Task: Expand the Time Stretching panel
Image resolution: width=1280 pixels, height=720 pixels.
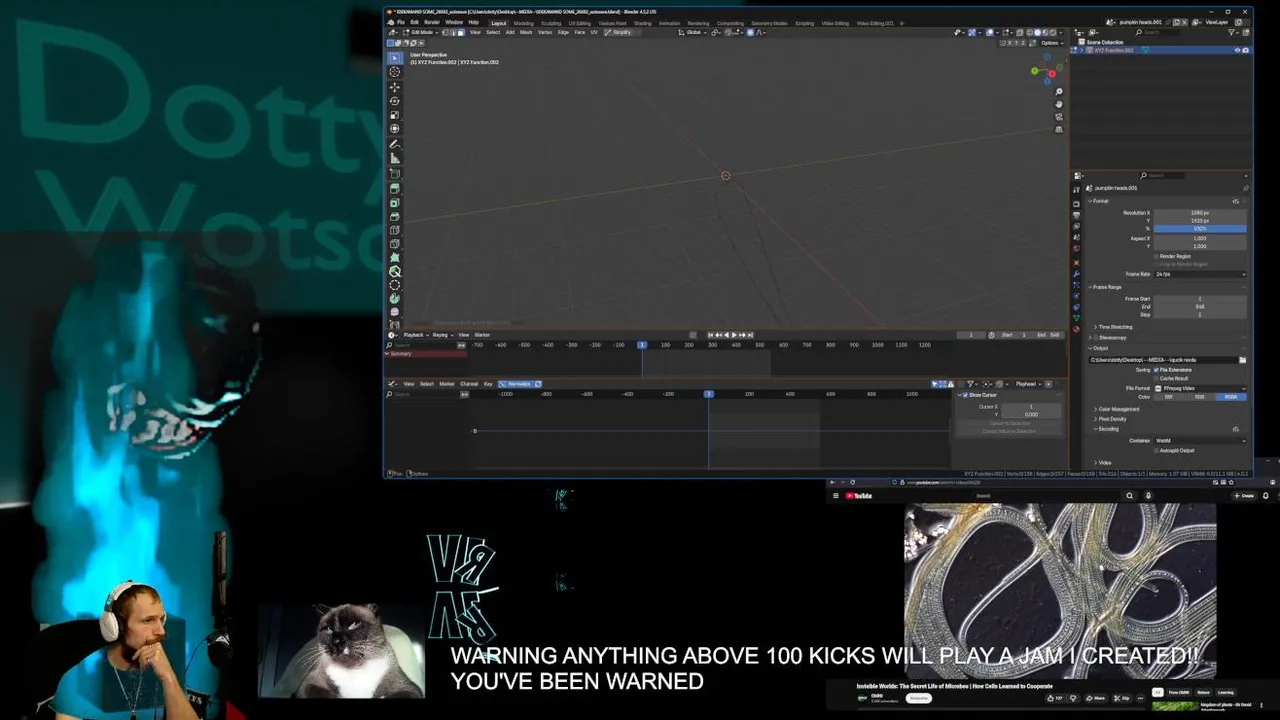Action: click(x=1114, y=327)
